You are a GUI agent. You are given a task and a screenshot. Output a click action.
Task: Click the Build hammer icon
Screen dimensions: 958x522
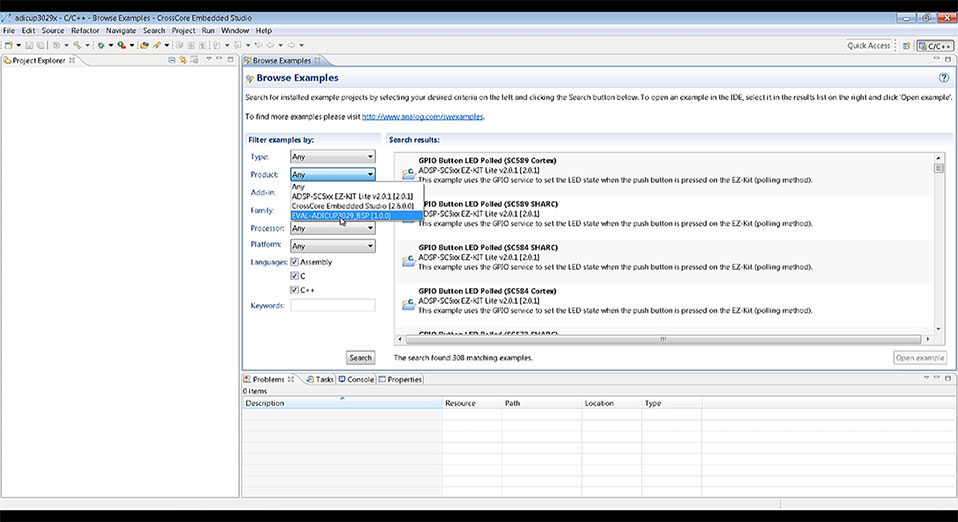(77, 45)
